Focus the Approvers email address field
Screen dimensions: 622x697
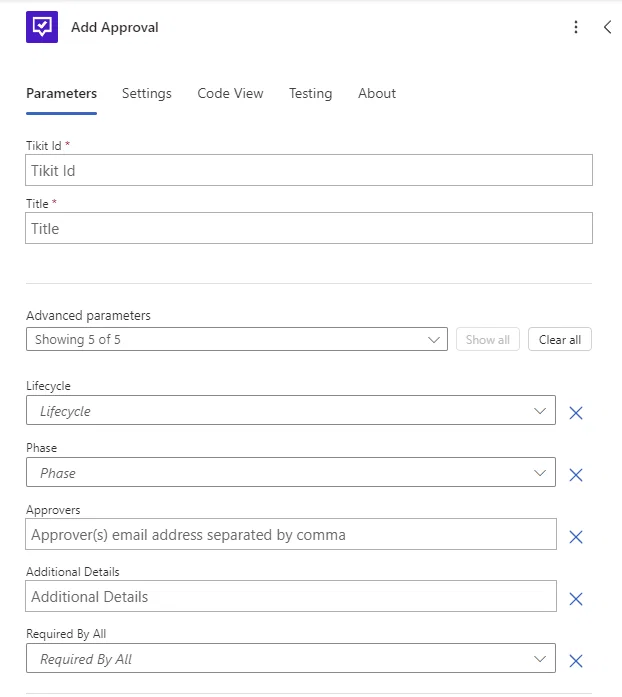[x=291, y=534]
